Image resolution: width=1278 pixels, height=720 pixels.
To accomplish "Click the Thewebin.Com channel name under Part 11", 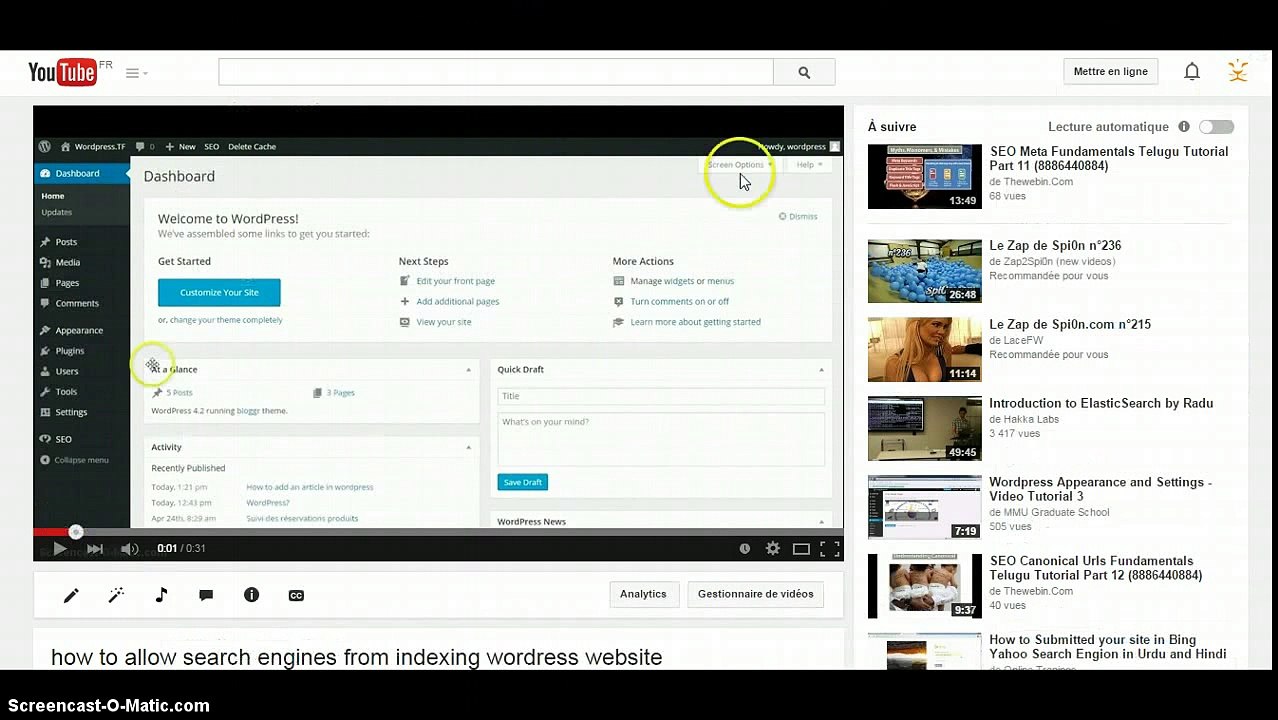I will (1038, 182).
